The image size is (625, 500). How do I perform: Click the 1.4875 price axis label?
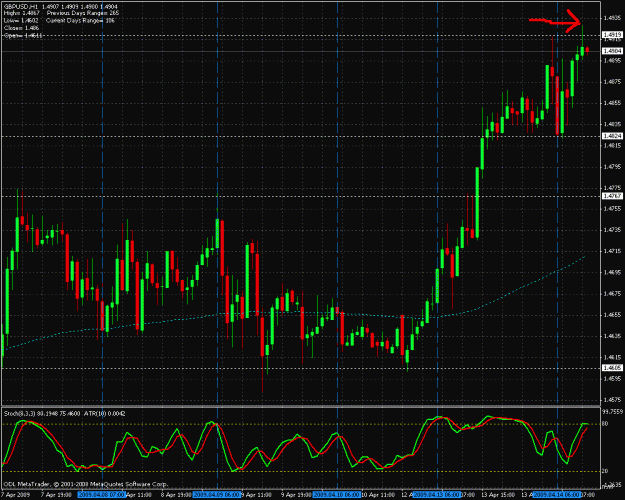pos(612,82)
